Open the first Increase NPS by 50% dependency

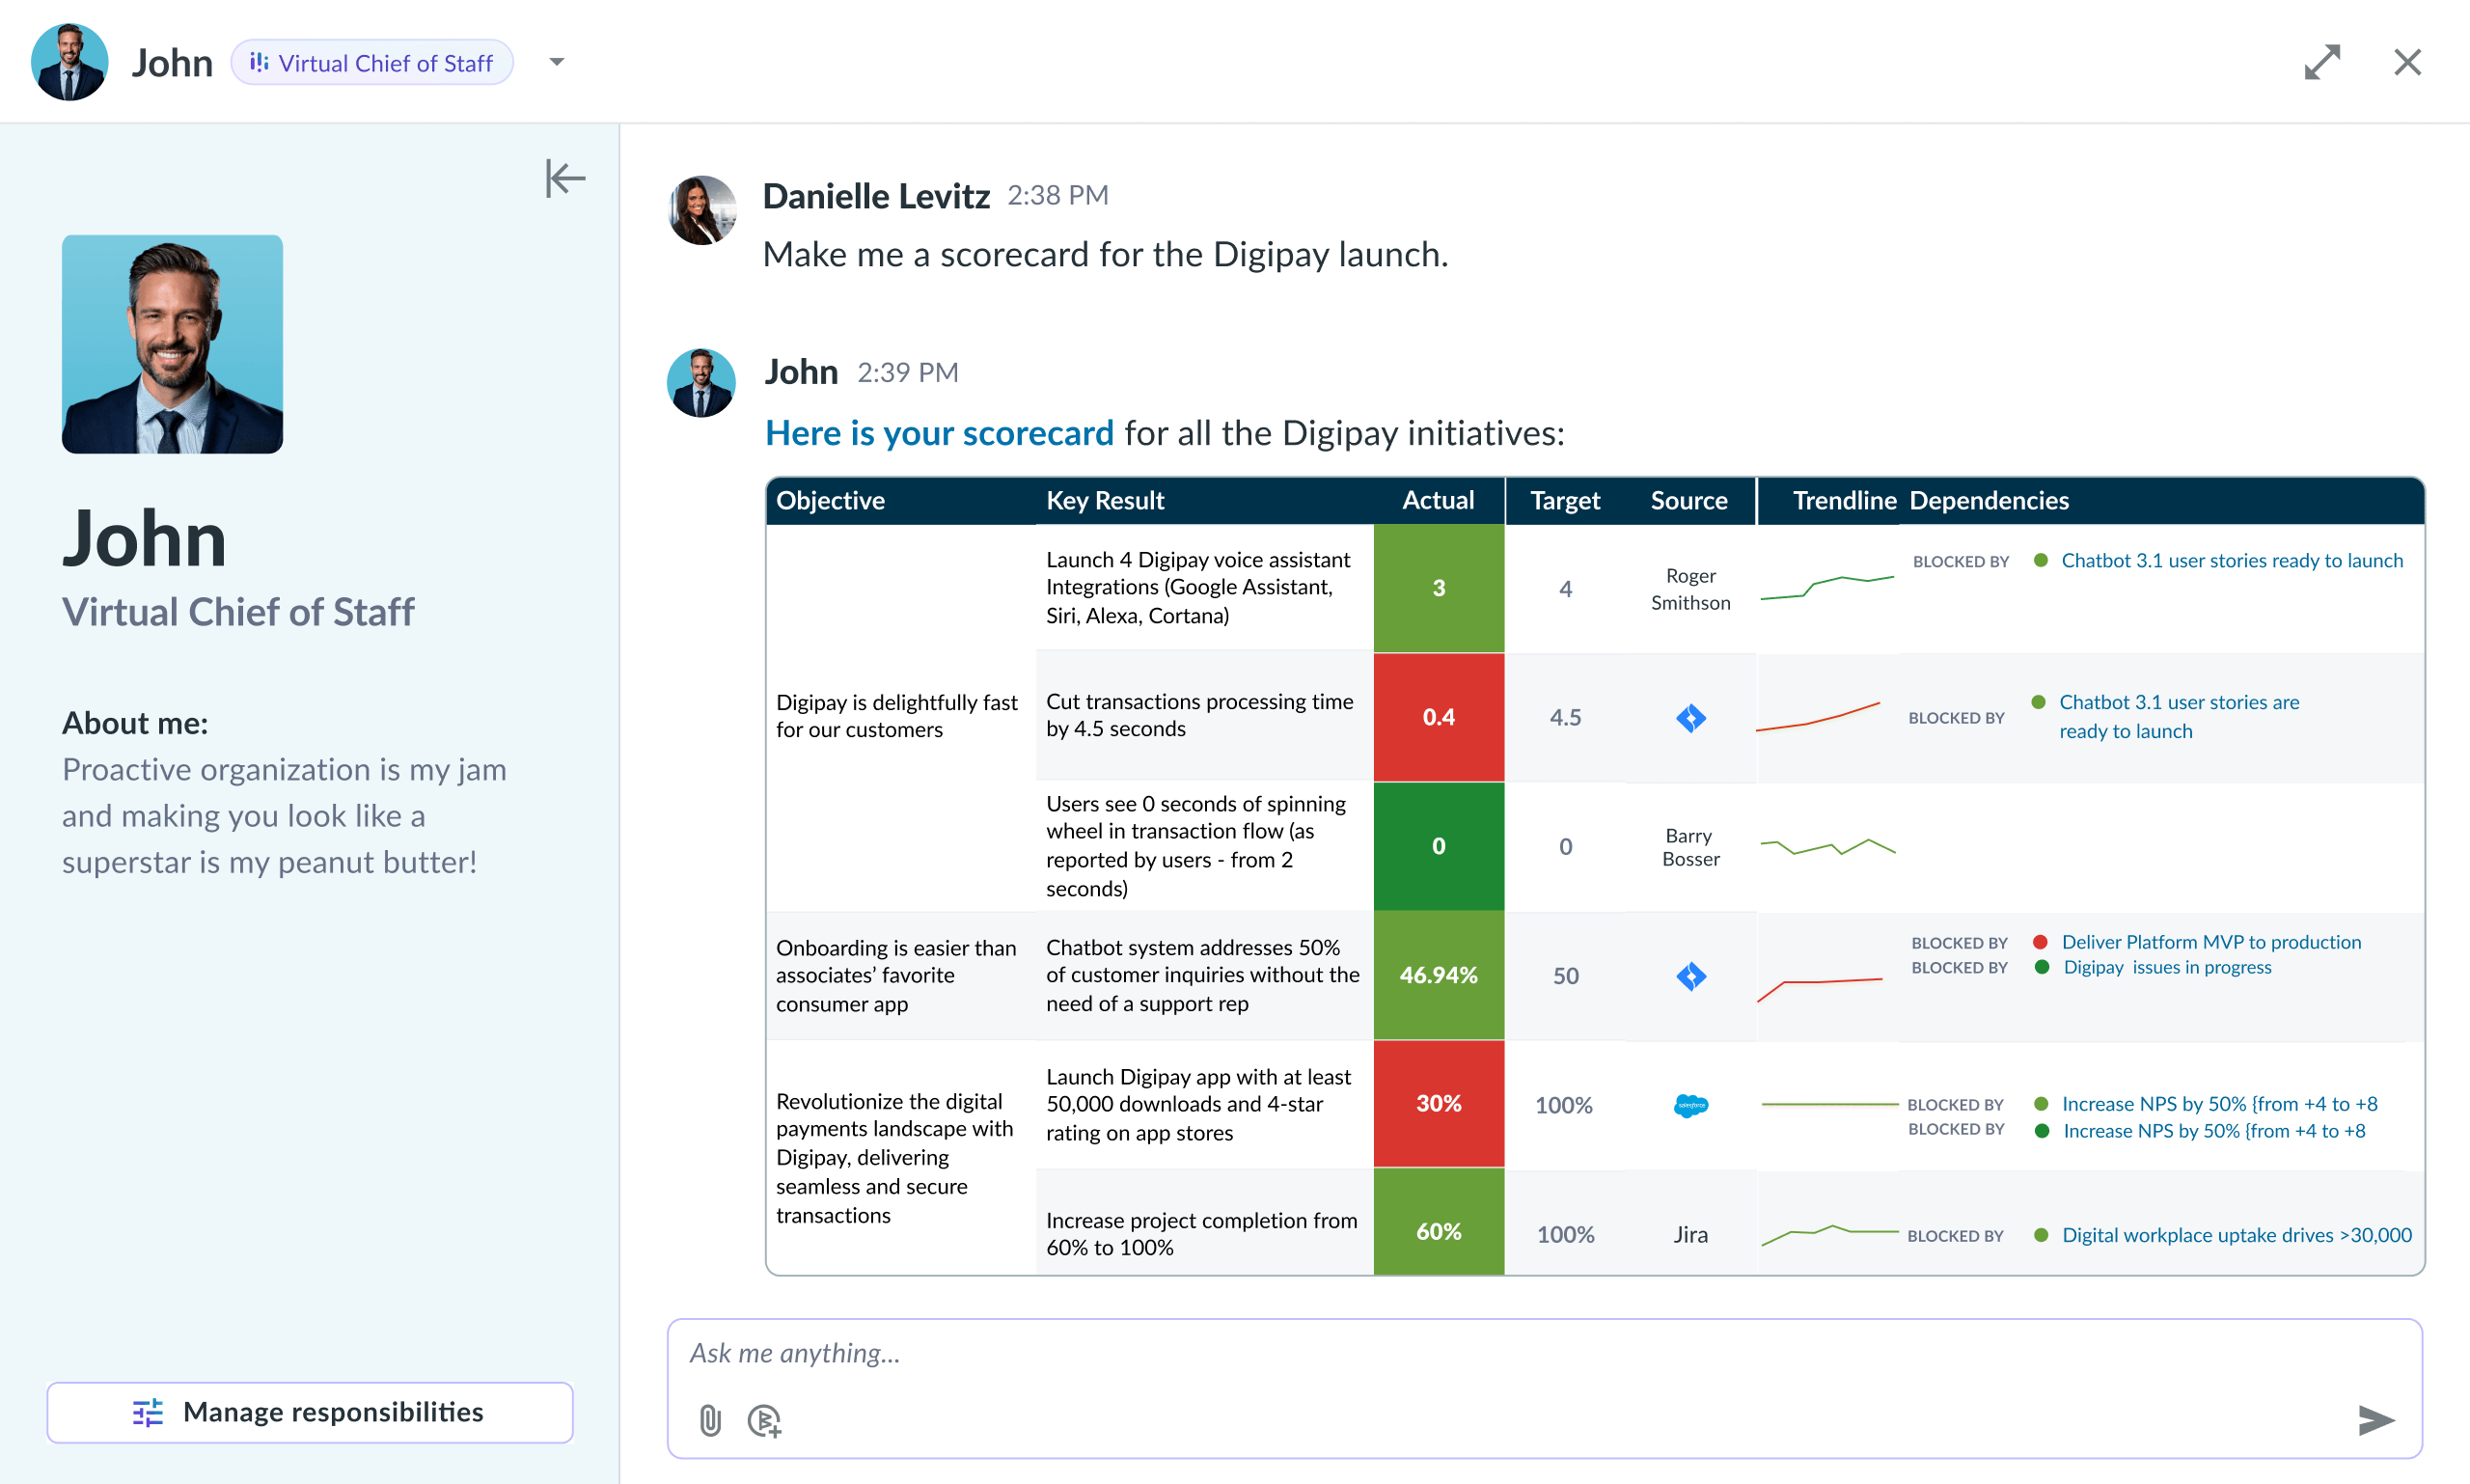tap(2219, 1104)
